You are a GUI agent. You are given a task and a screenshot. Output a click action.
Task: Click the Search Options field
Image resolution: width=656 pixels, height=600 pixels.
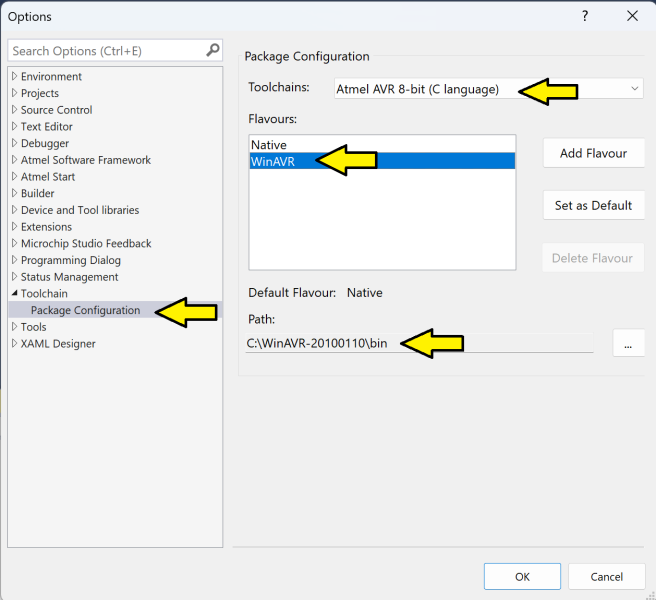click(105, 50)
